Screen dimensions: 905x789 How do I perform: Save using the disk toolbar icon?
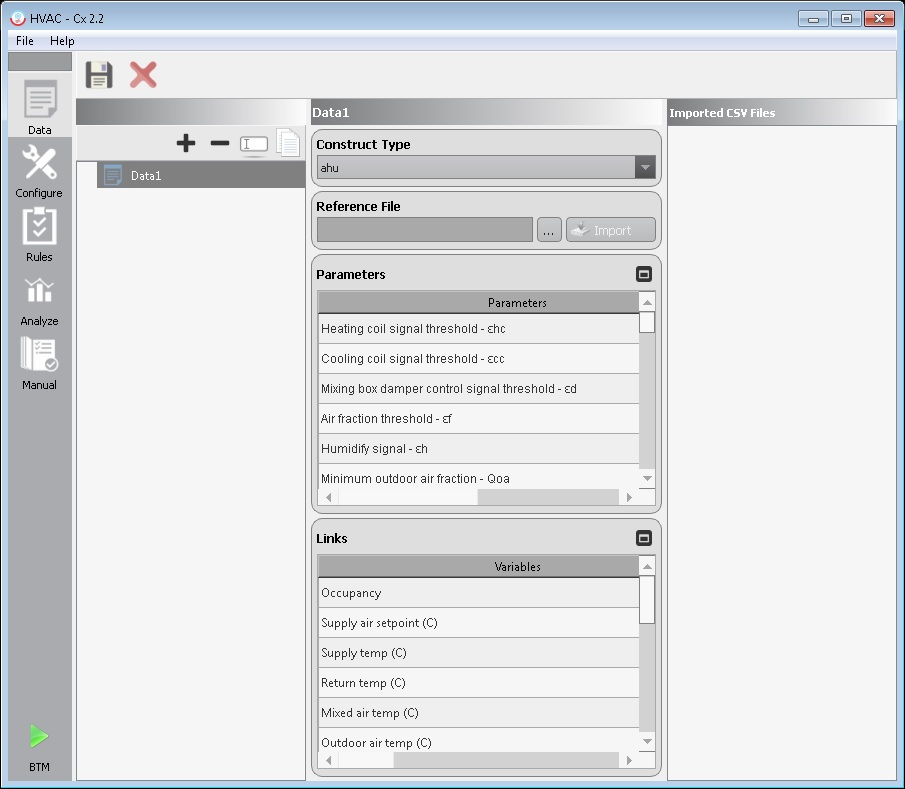point(97,74)
